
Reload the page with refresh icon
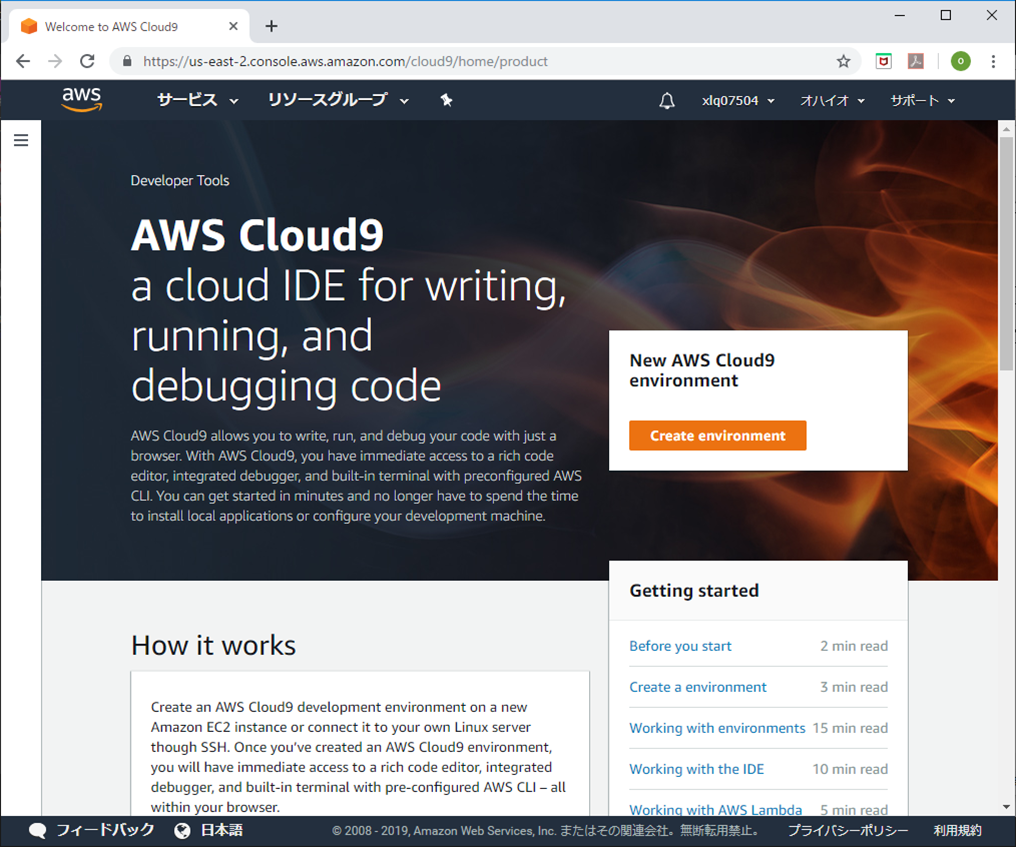click(87, 61)
